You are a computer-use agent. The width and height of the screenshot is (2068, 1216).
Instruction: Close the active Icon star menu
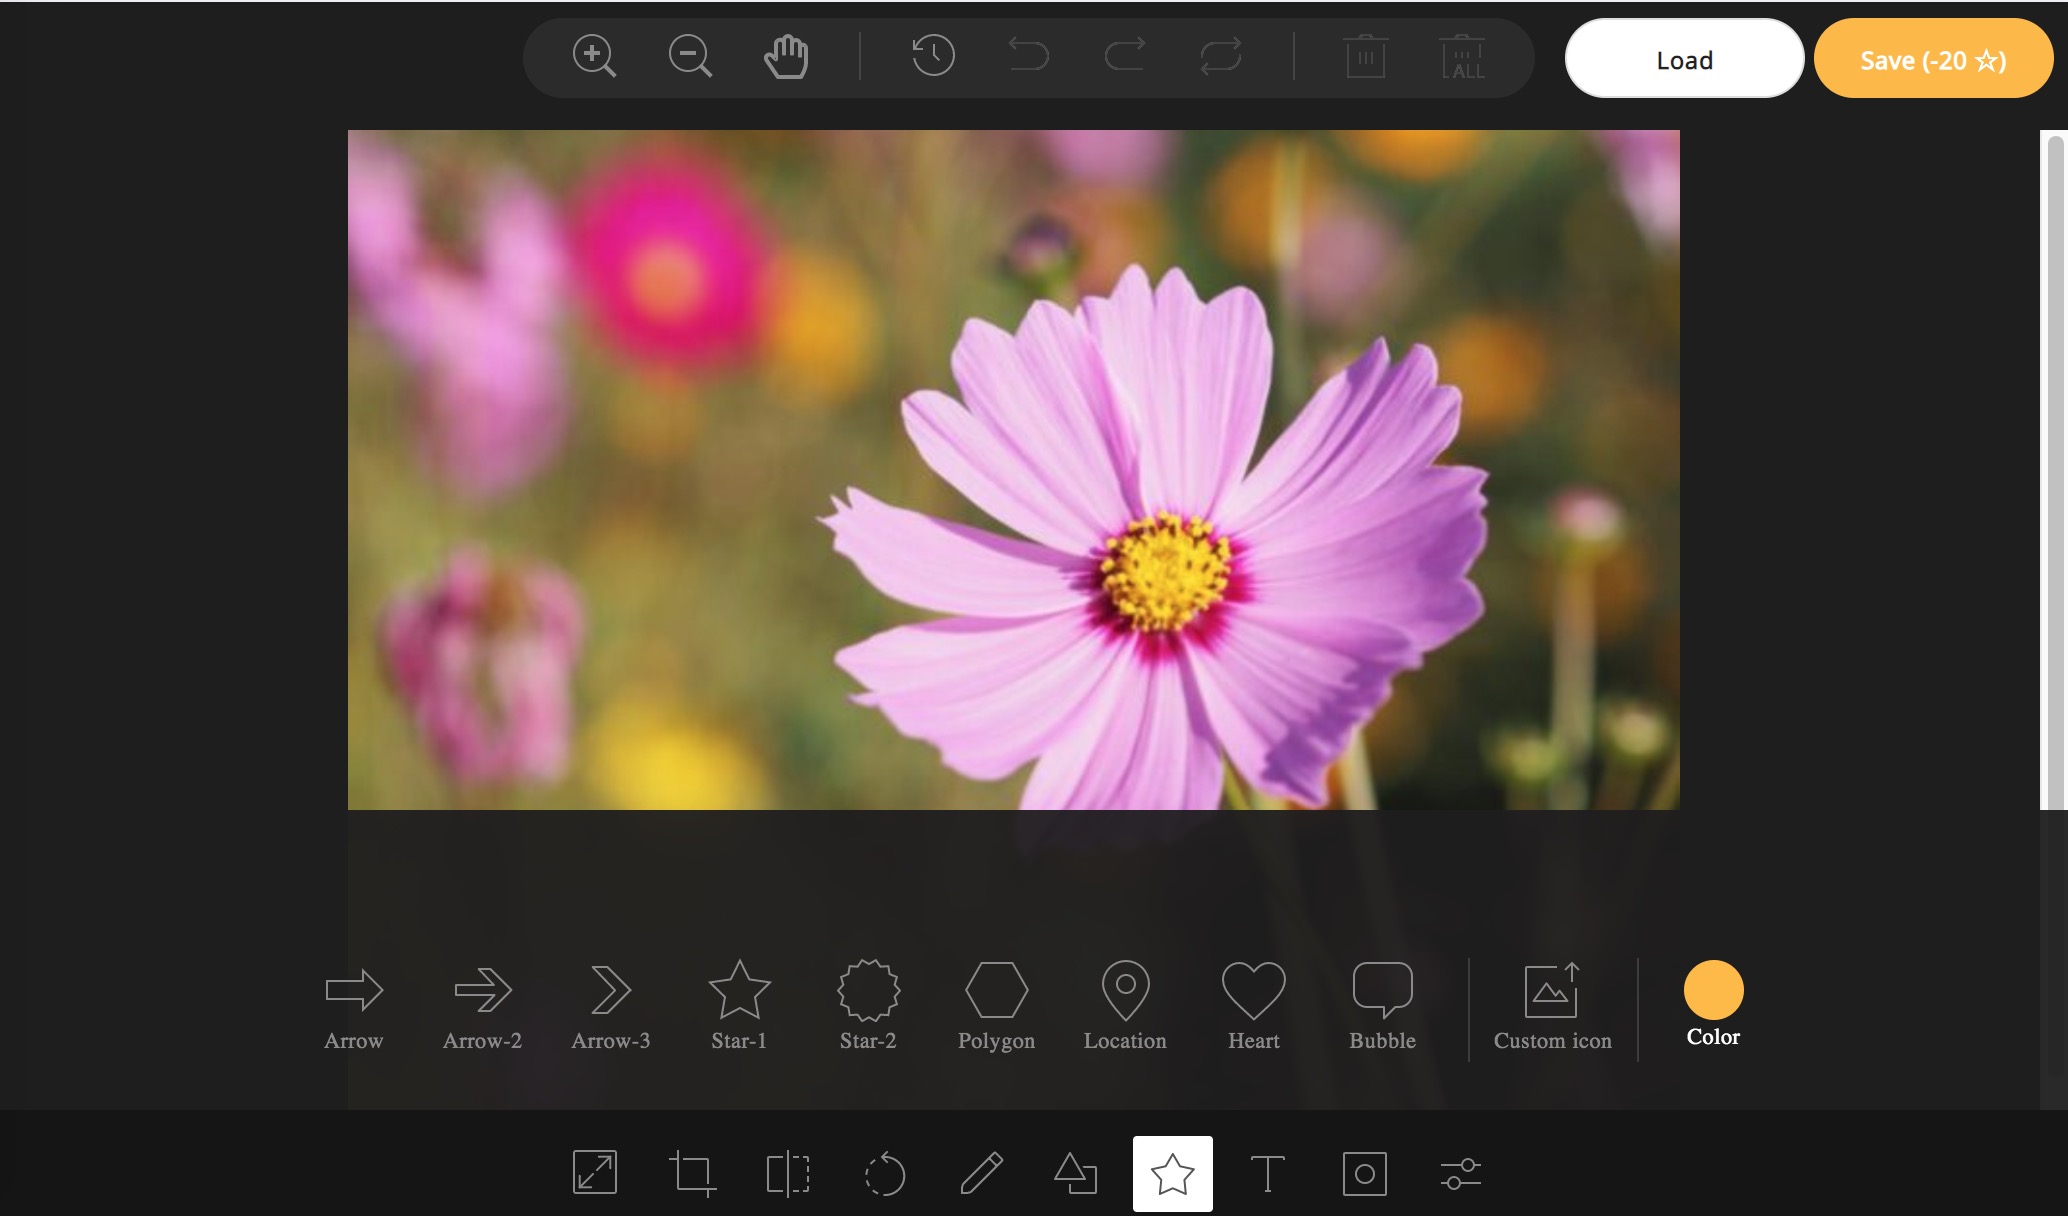1173,1174
